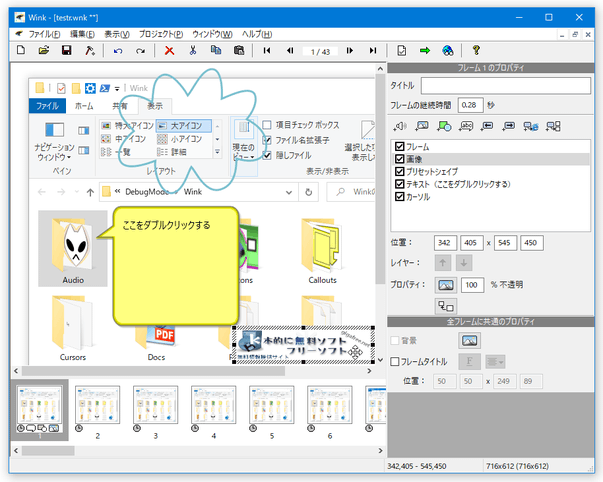Click the frame duration field showing 0.28
603x482 pixels.
coord(470,105)
